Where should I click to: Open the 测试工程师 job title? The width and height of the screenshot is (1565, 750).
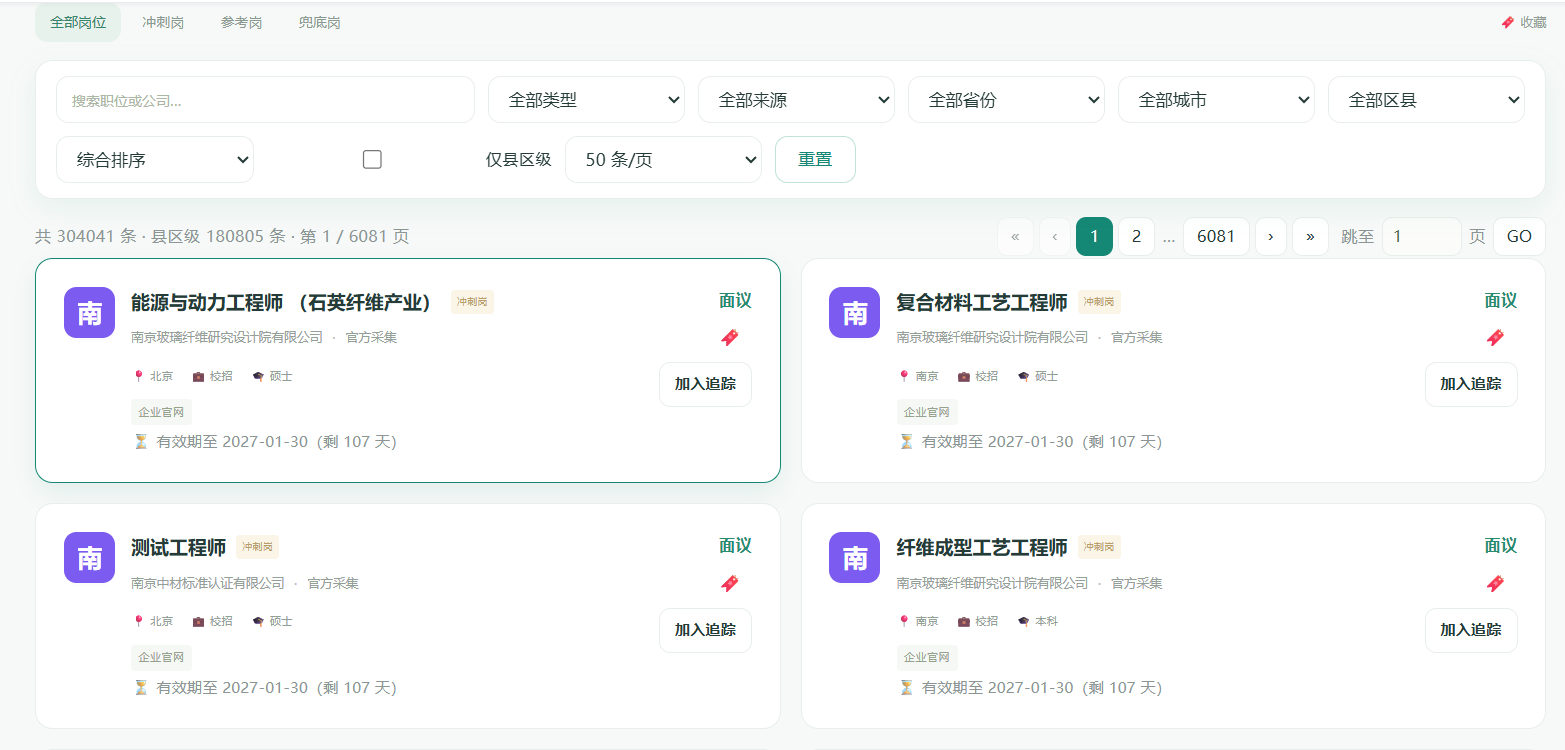[x=179, y=547]
